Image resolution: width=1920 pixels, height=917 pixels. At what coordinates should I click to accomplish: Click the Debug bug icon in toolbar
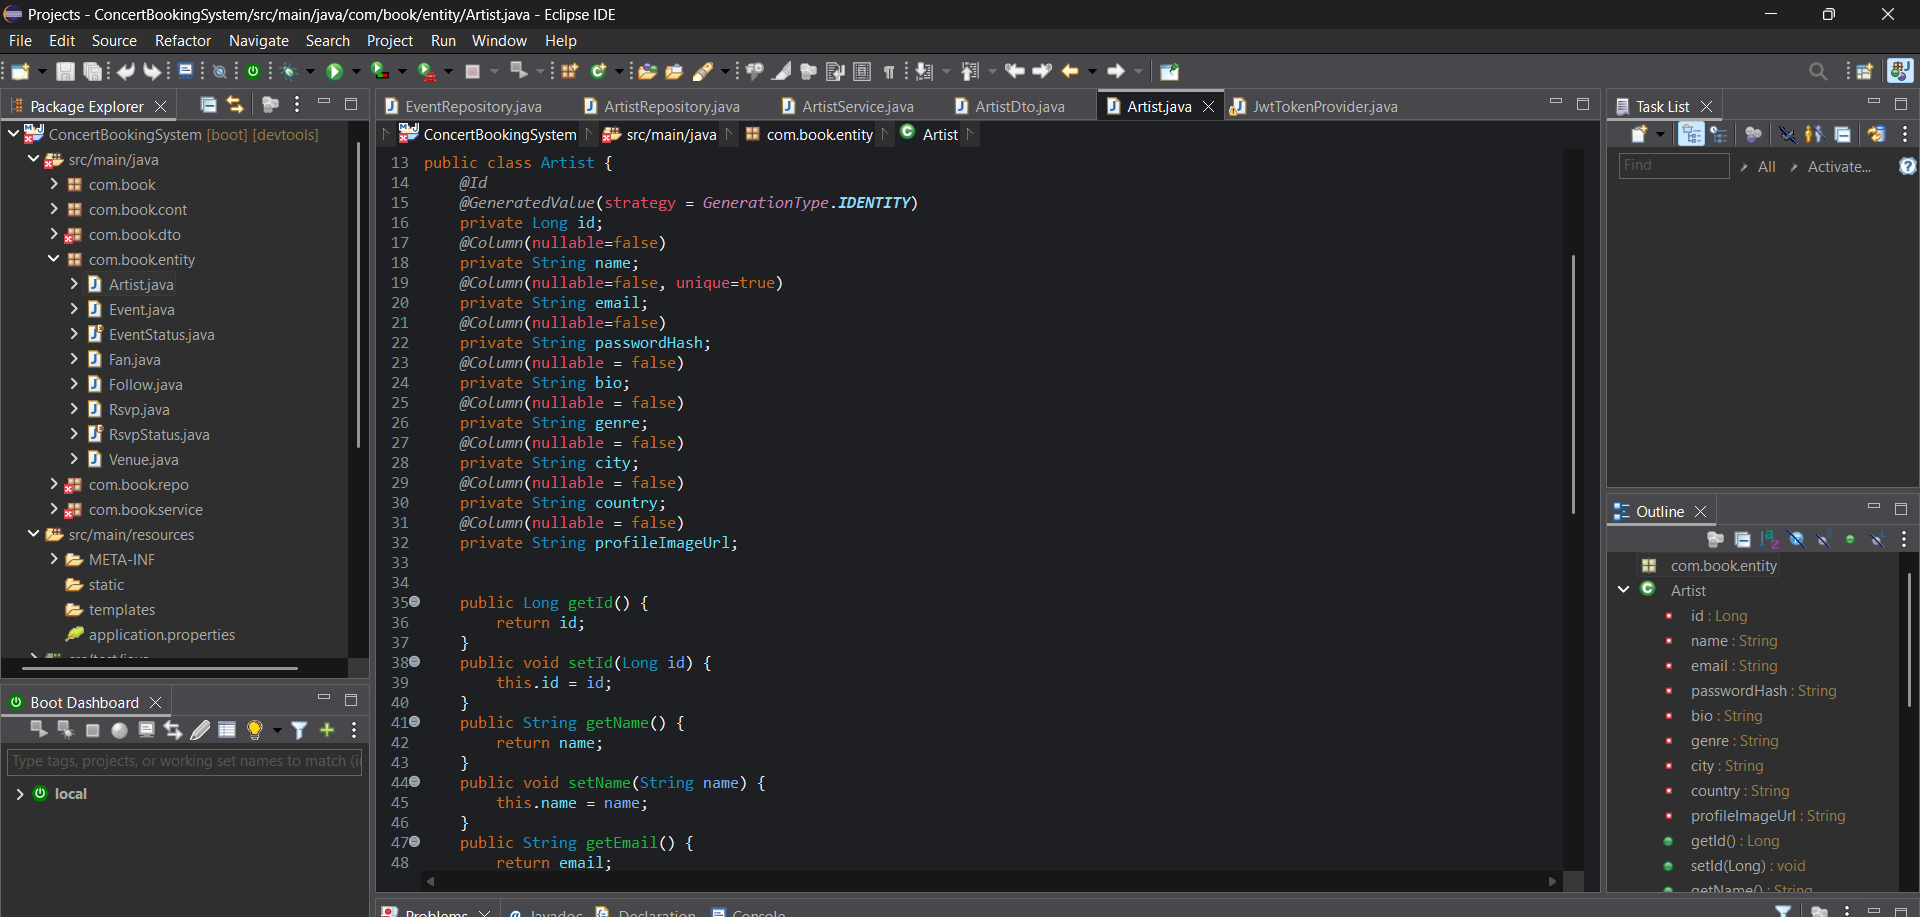(x=289, y=72)
